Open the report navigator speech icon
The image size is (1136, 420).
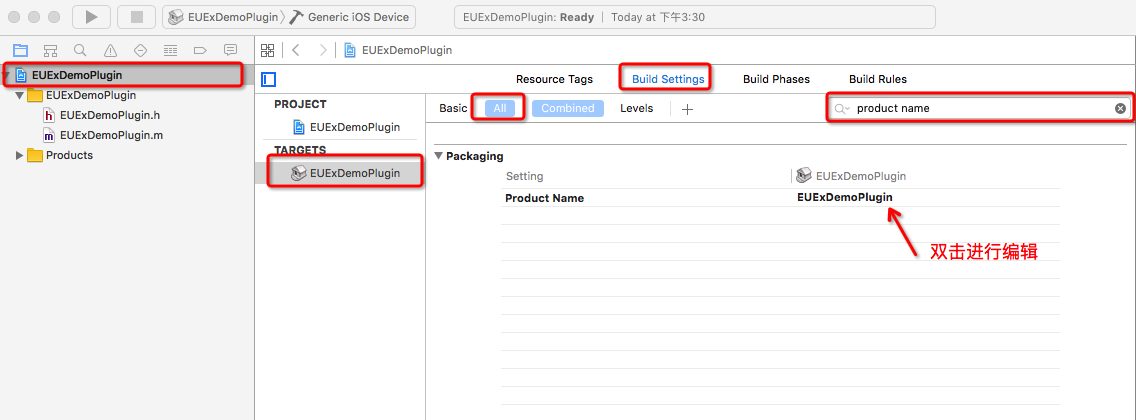click(x=230, y=50)
